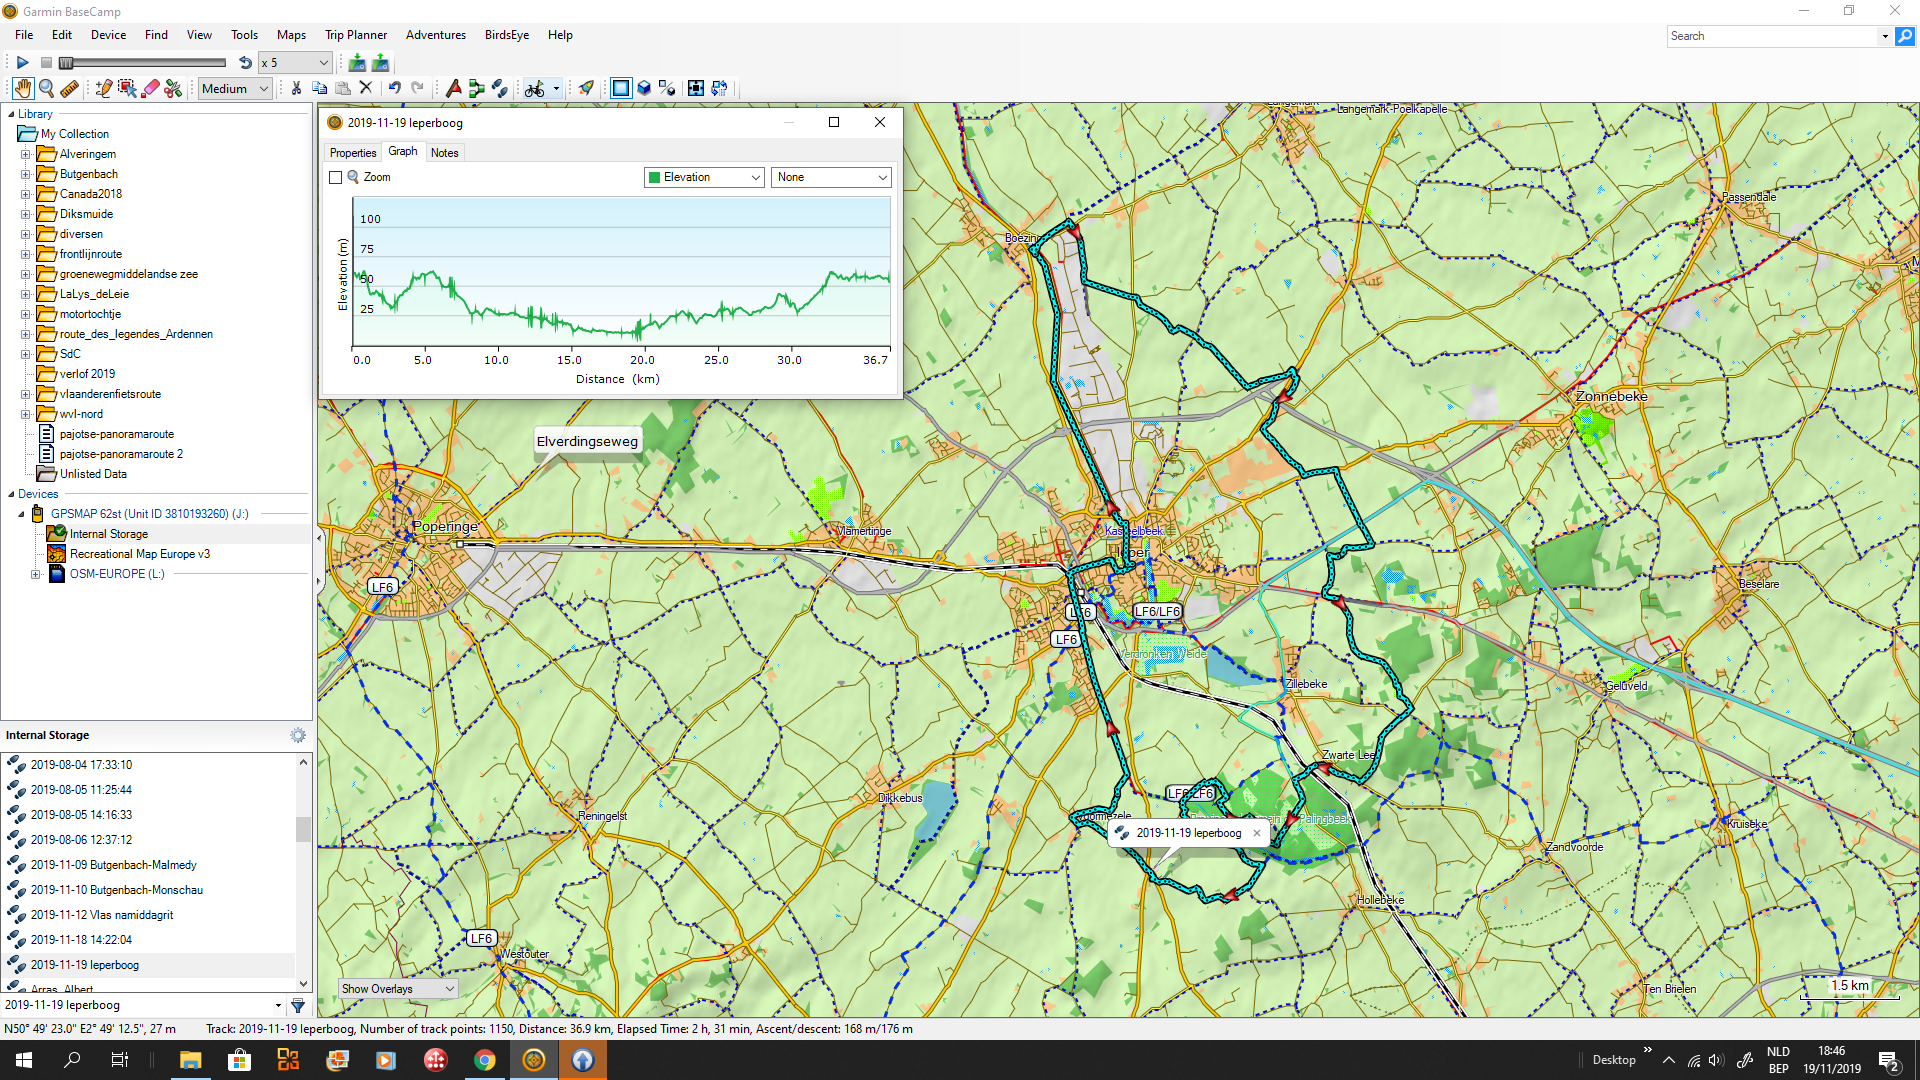Switch to the Properties tab
The width and height of the screenshot is (1920, 1080).
point(353,153)
